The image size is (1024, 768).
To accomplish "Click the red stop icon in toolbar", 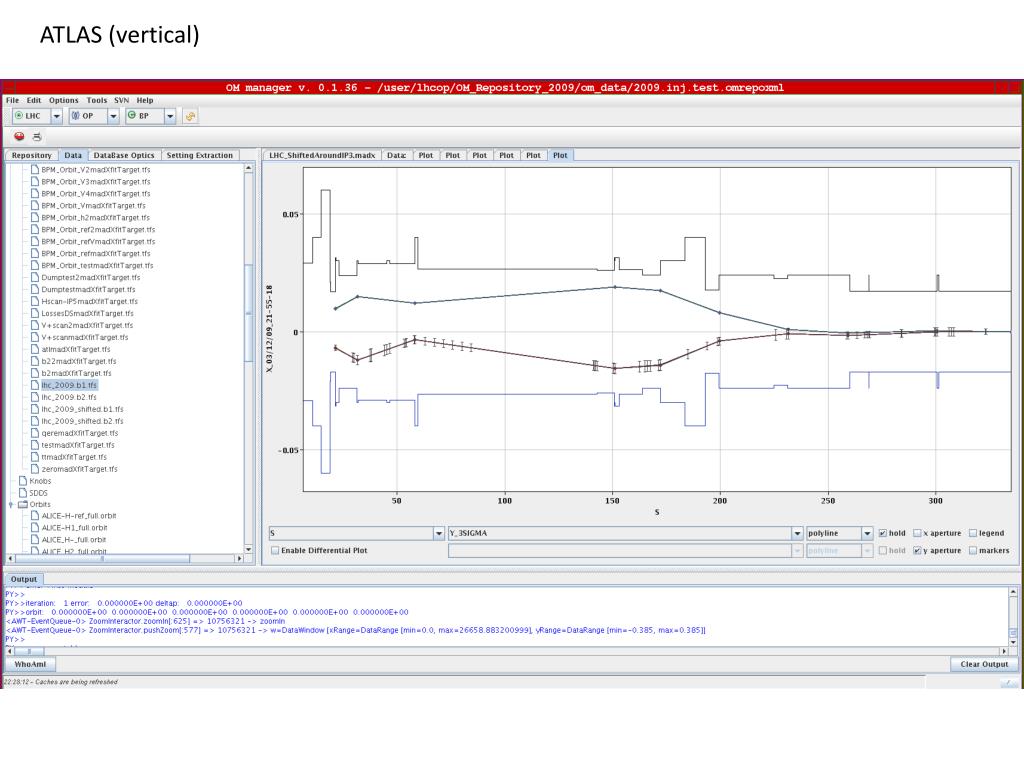I will (19, 136).
